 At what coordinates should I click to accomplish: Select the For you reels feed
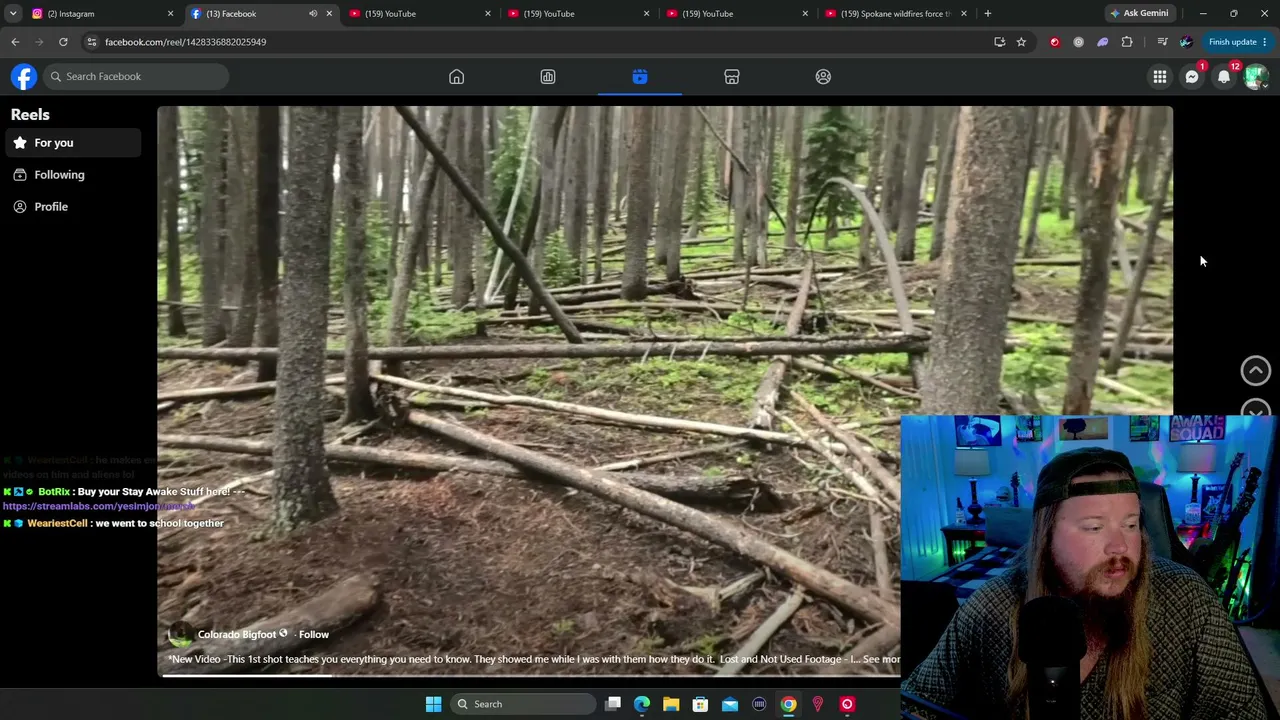(72, 143)
